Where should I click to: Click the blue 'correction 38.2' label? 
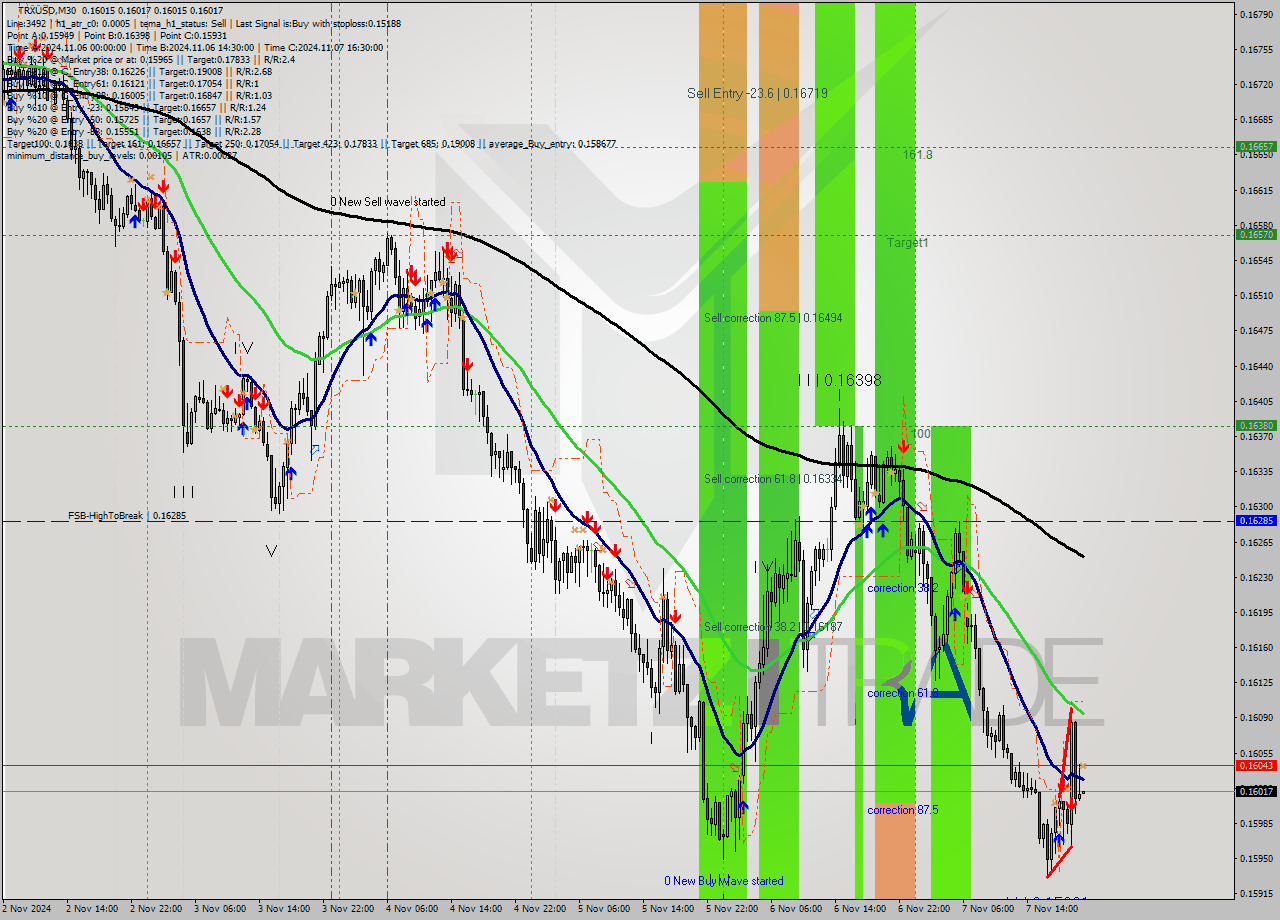point(902,588)
